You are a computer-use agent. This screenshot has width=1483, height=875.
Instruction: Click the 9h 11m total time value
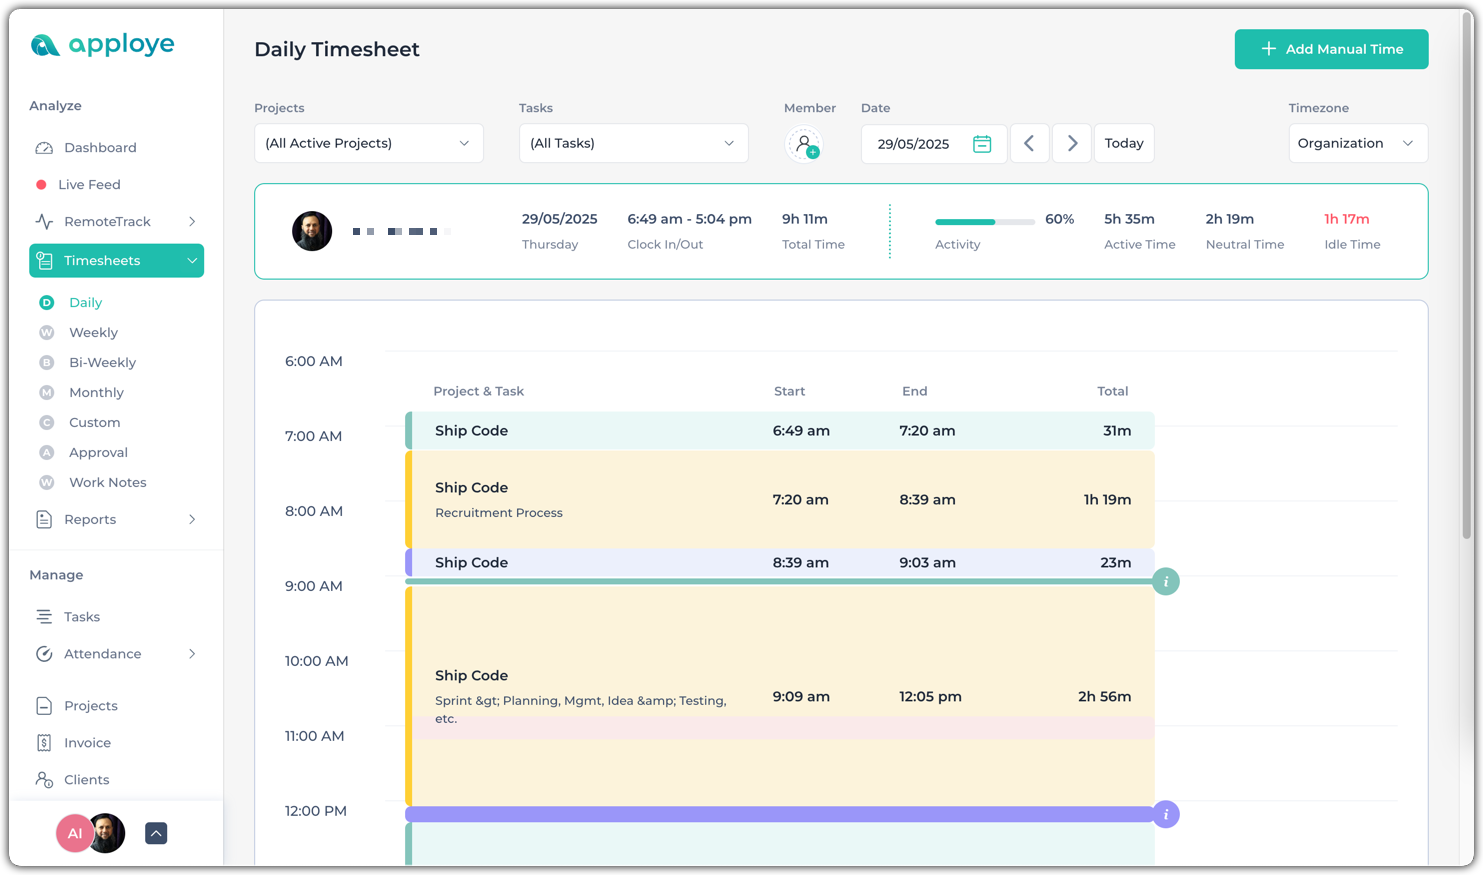(805, 219)
